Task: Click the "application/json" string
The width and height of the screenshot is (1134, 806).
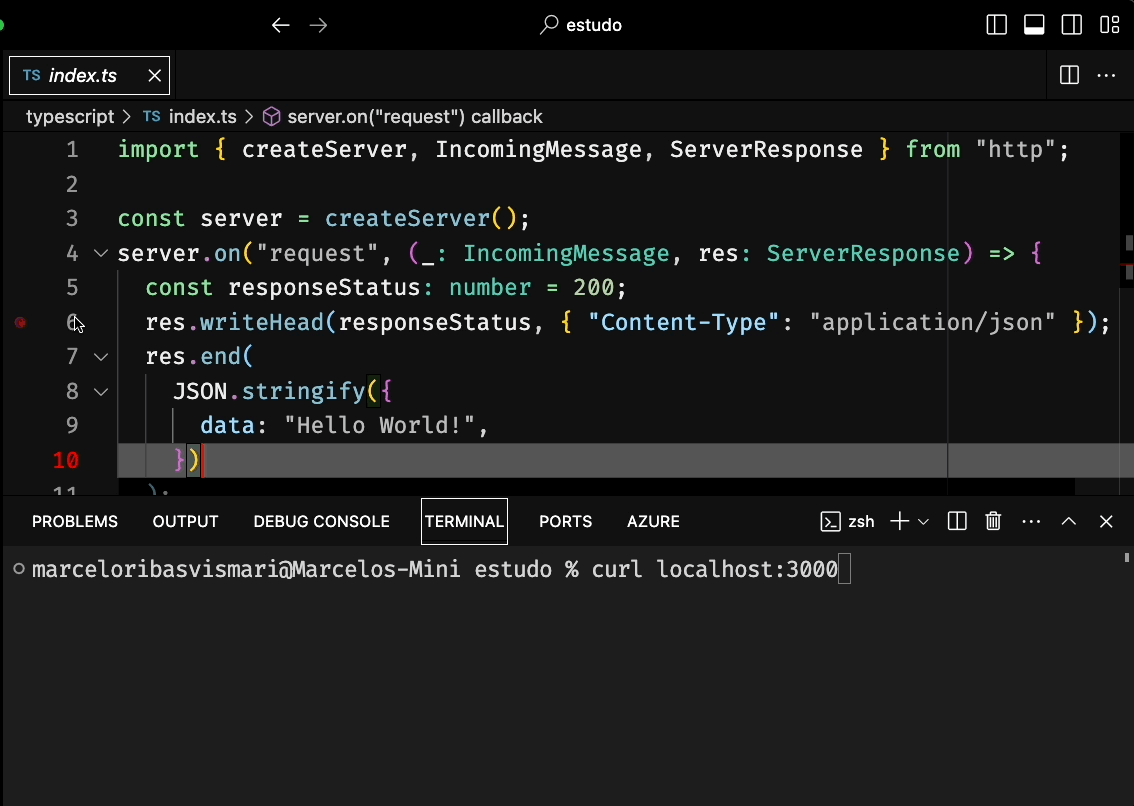Action: [x=932, y=322]
